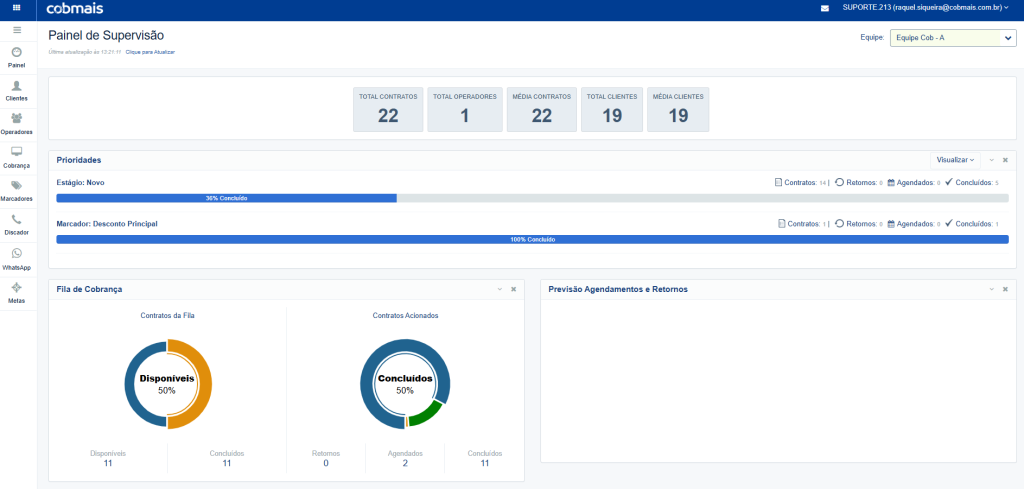1024x489 pixels.
Task: Click the 36% Concluído progress bar
Action: pyautogui.click(x=226, y=198)
